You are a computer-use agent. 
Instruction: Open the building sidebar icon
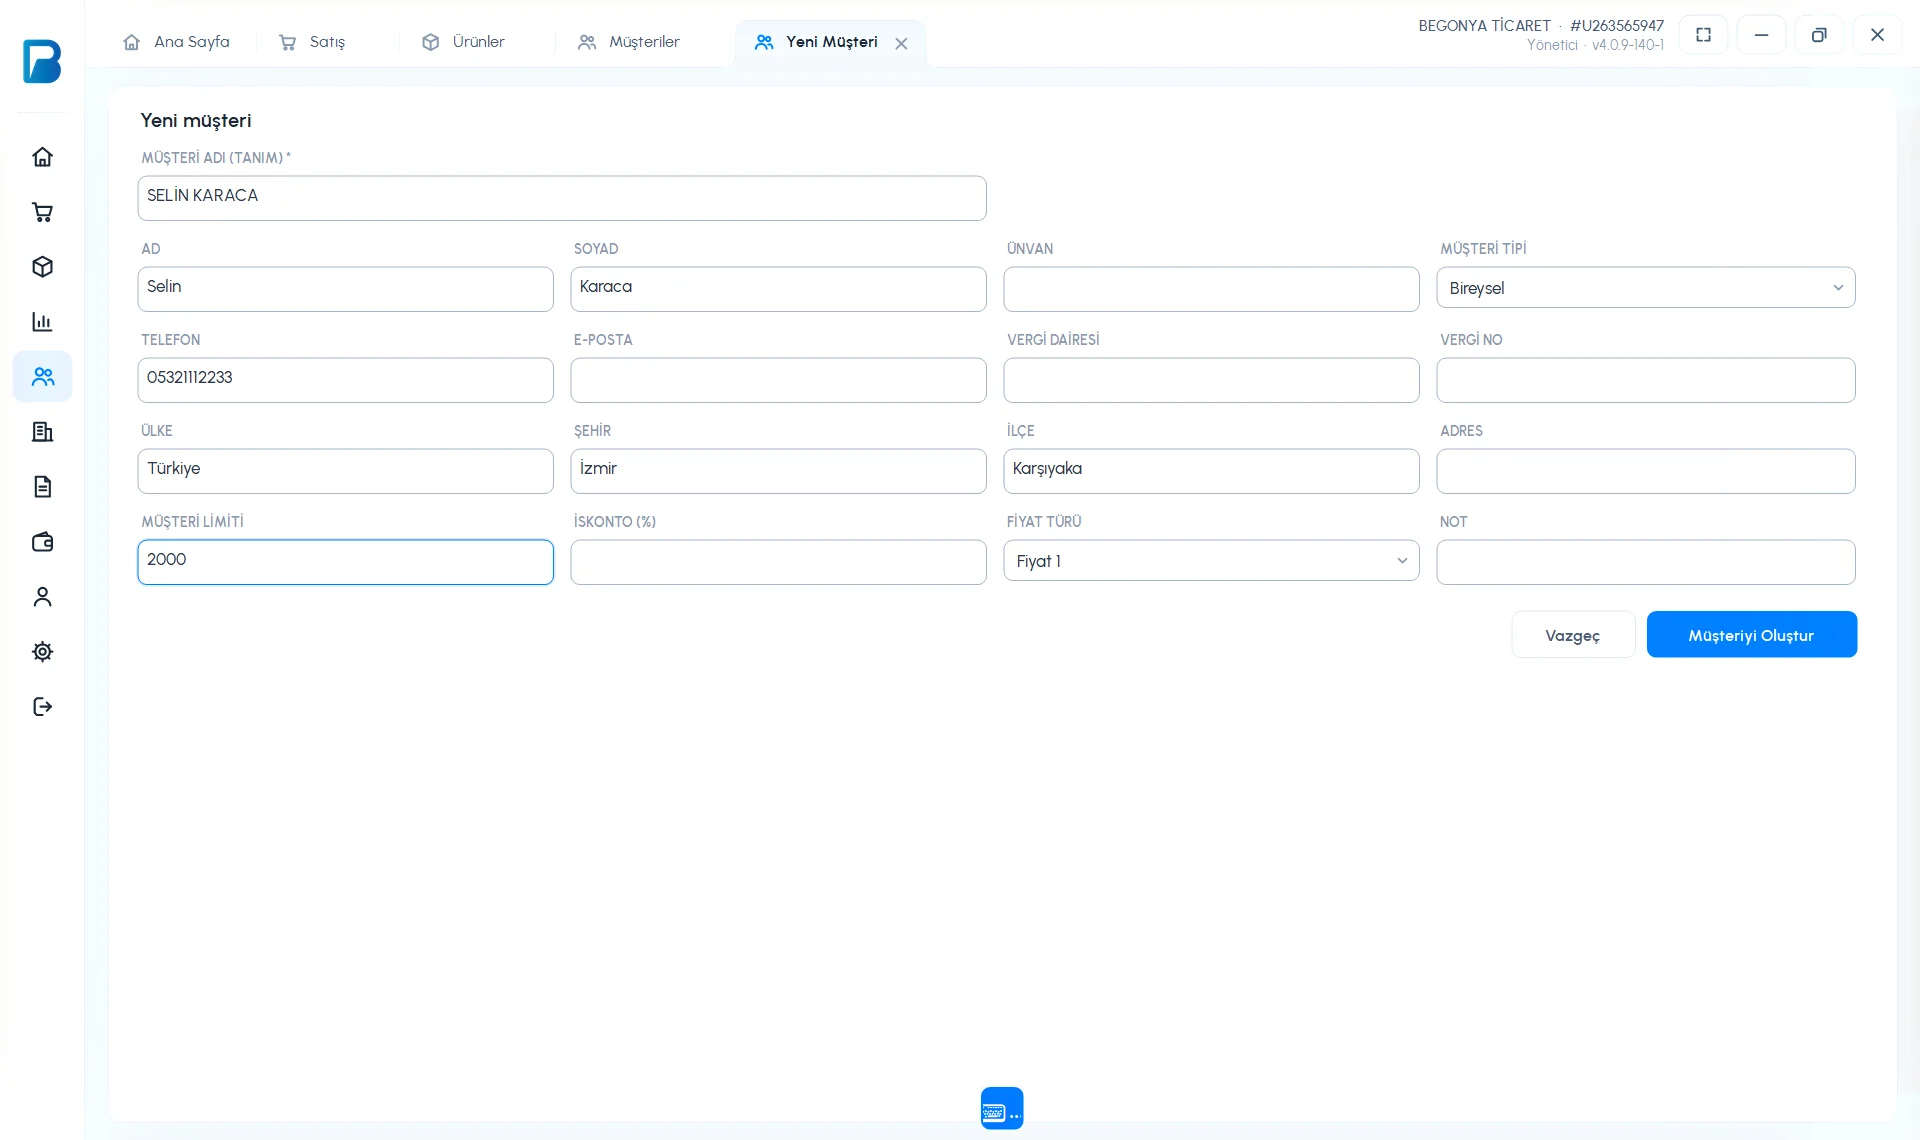[x=42, y=432]
